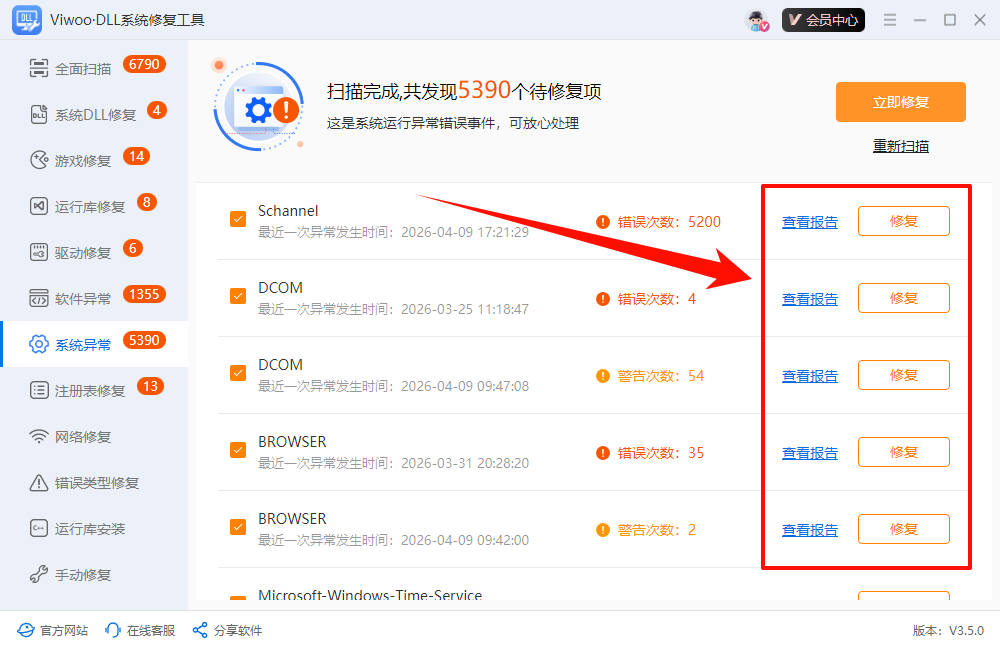Click the user avatar icon in title bar
This screenshot has height=650, width=1000.
click(x=757, y=20)
